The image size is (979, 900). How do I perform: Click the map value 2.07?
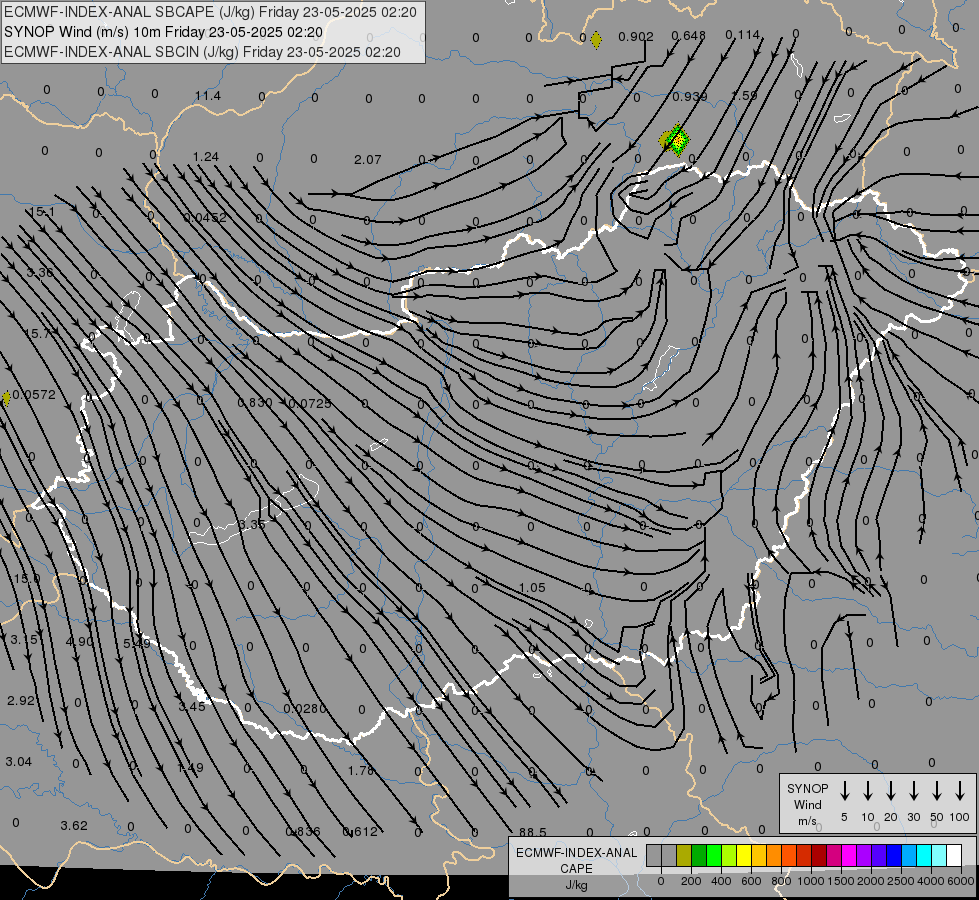click(367, 159)
